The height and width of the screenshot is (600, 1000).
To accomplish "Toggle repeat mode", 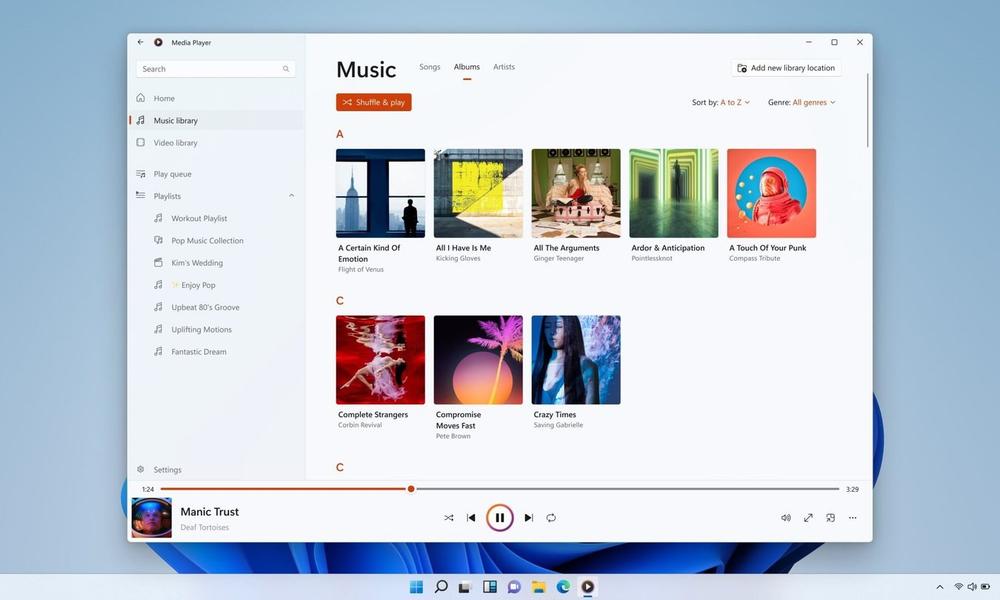I will (551, 518).
